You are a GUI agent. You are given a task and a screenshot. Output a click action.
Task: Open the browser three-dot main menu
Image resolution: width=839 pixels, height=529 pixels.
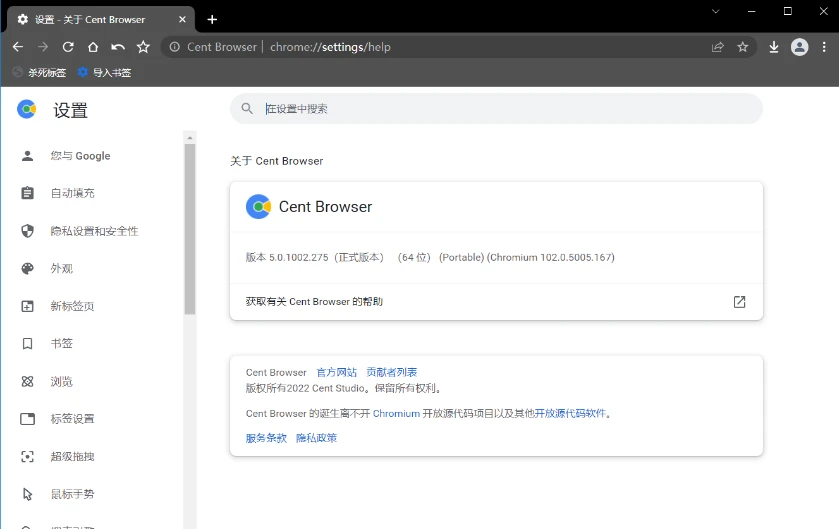pyautogui.click(x=824, y=47)
